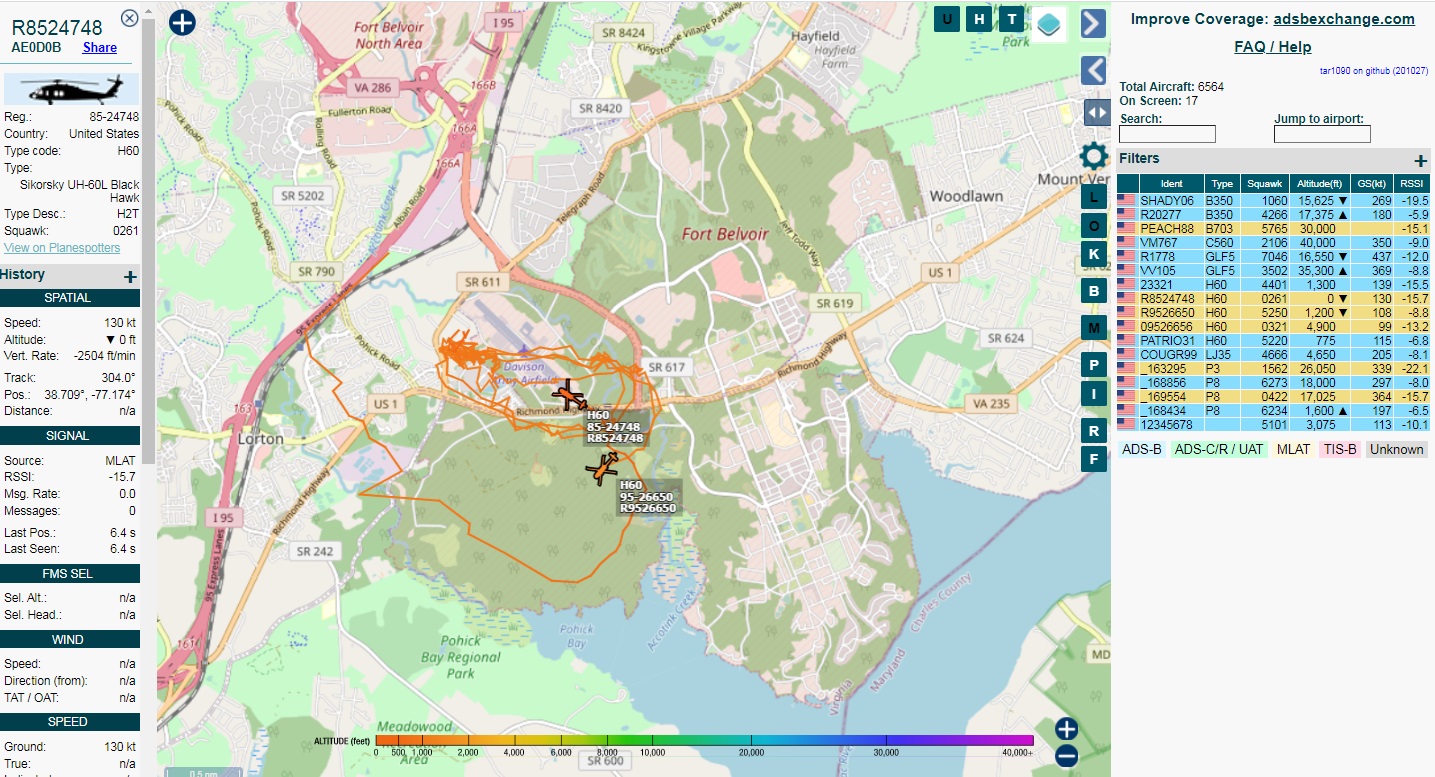Close the R8524748 aircraft info panel
The height and width of the screenshot is (777, 1435).
point(129,18)
